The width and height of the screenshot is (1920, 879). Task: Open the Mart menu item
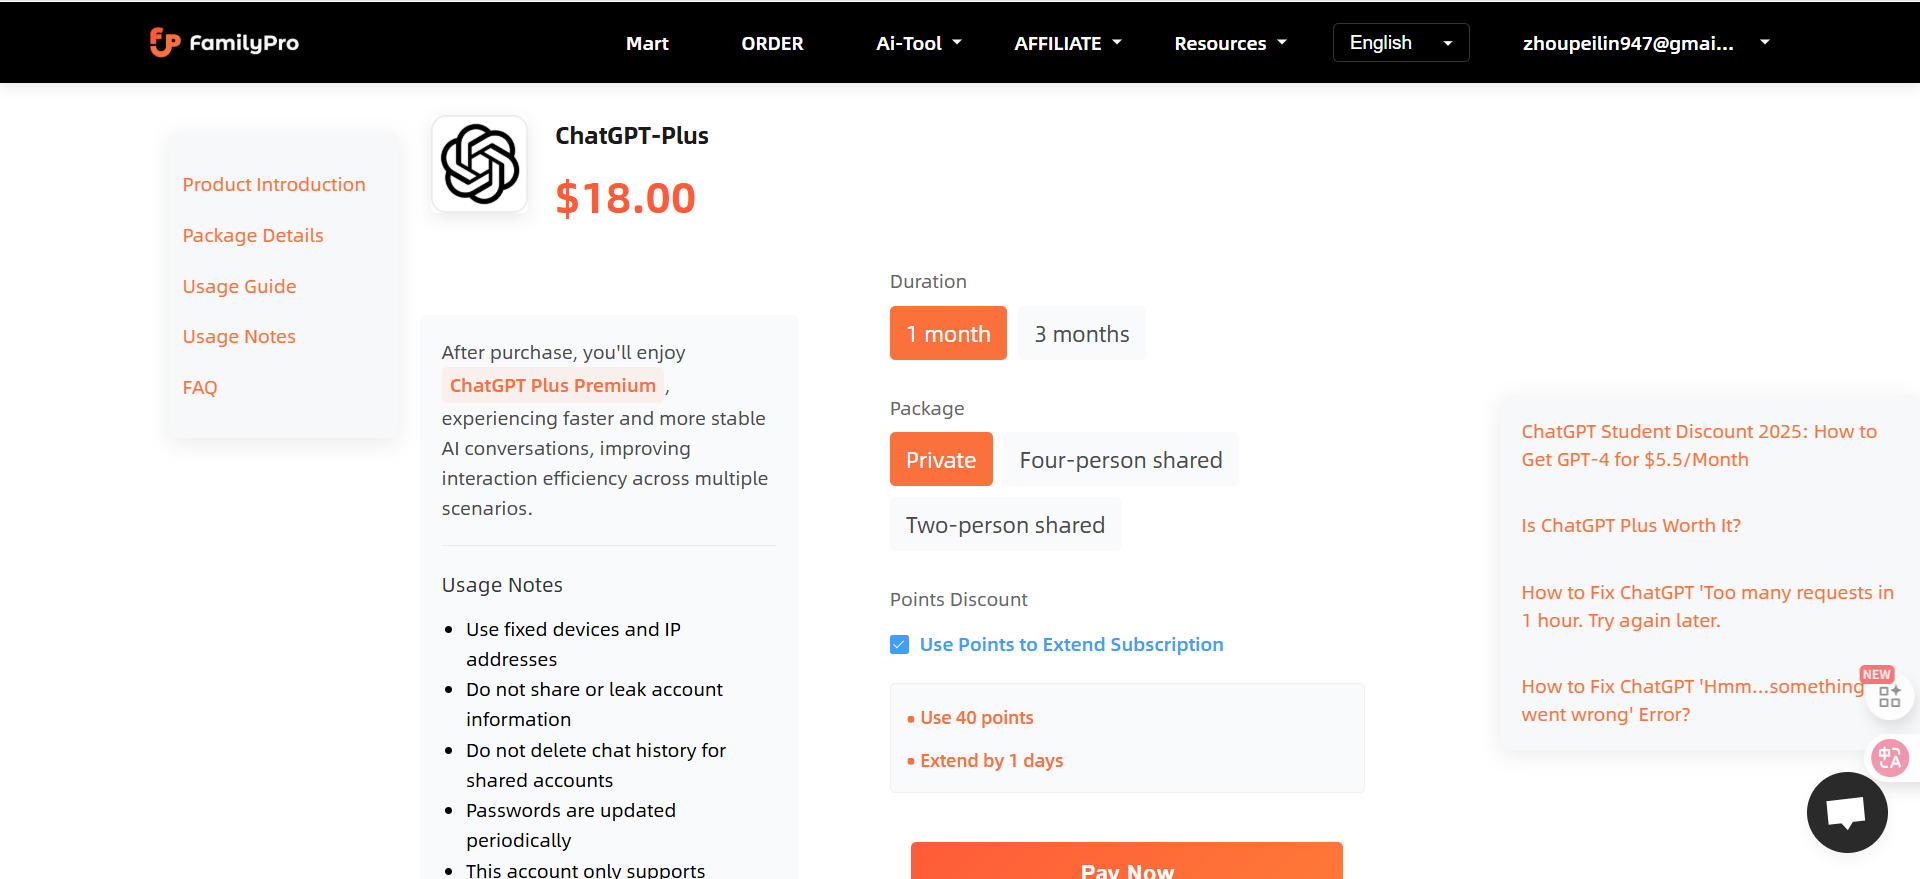647,43
